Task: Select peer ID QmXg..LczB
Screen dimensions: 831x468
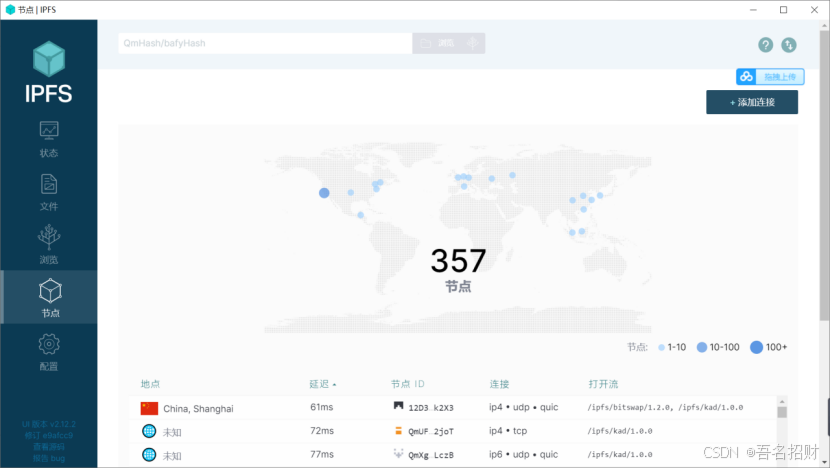Action: [x=431, y=455]
